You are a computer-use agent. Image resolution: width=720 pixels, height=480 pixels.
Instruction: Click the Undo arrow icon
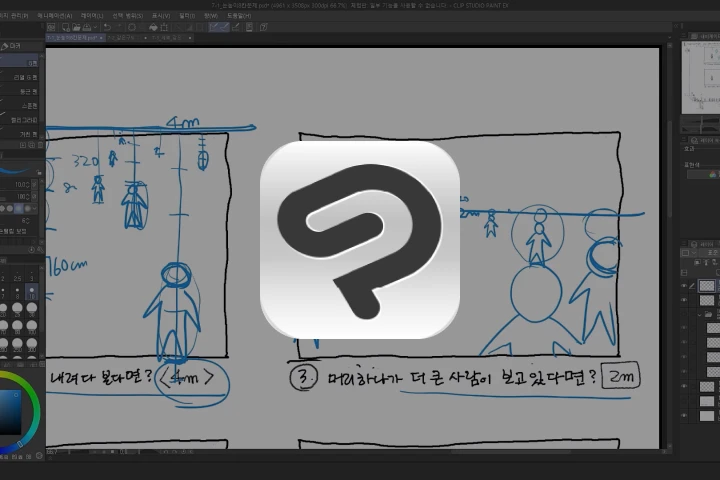click(107, 28)
